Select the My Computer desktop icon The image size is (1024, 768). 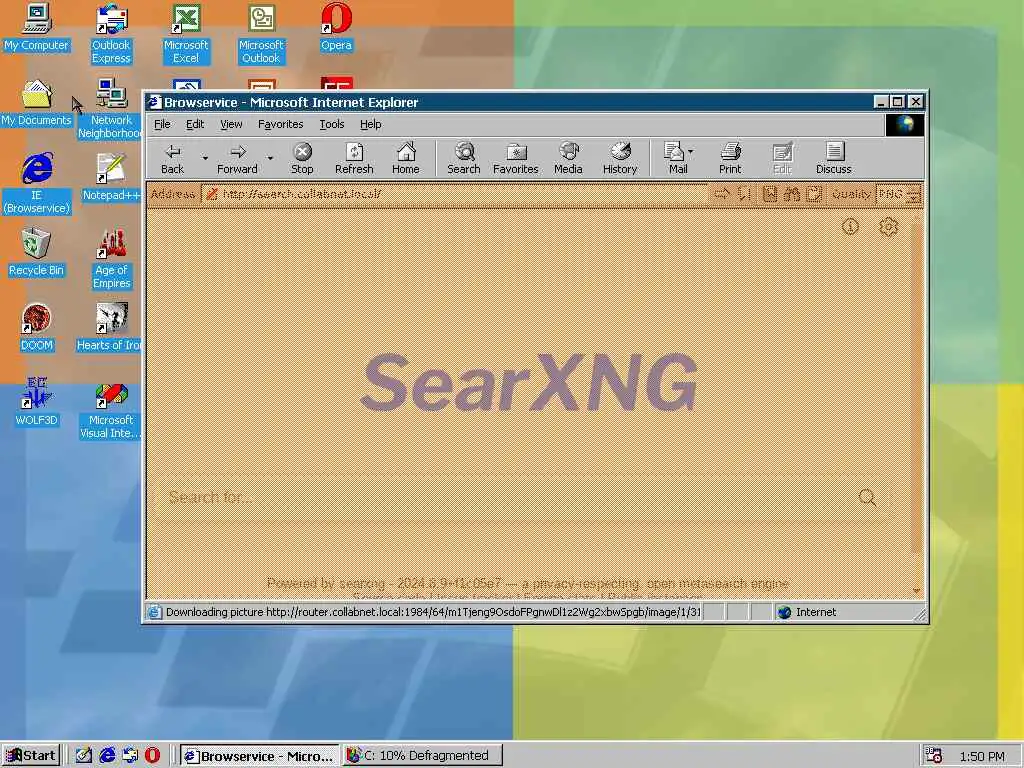pyautogui.click(x=37, y=27)
